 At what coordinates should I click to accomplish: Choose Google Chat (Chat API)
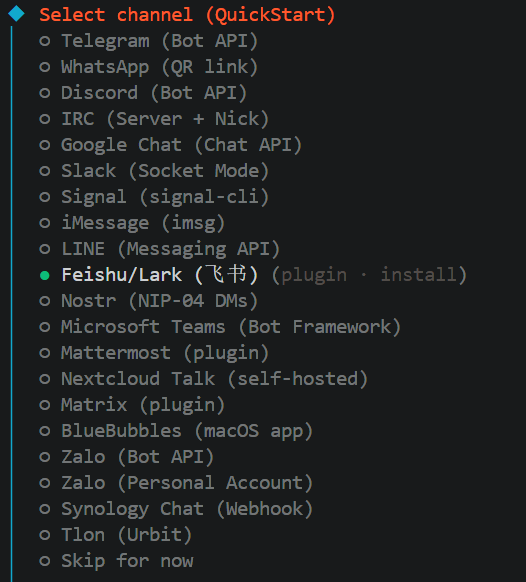pos(170,145)
